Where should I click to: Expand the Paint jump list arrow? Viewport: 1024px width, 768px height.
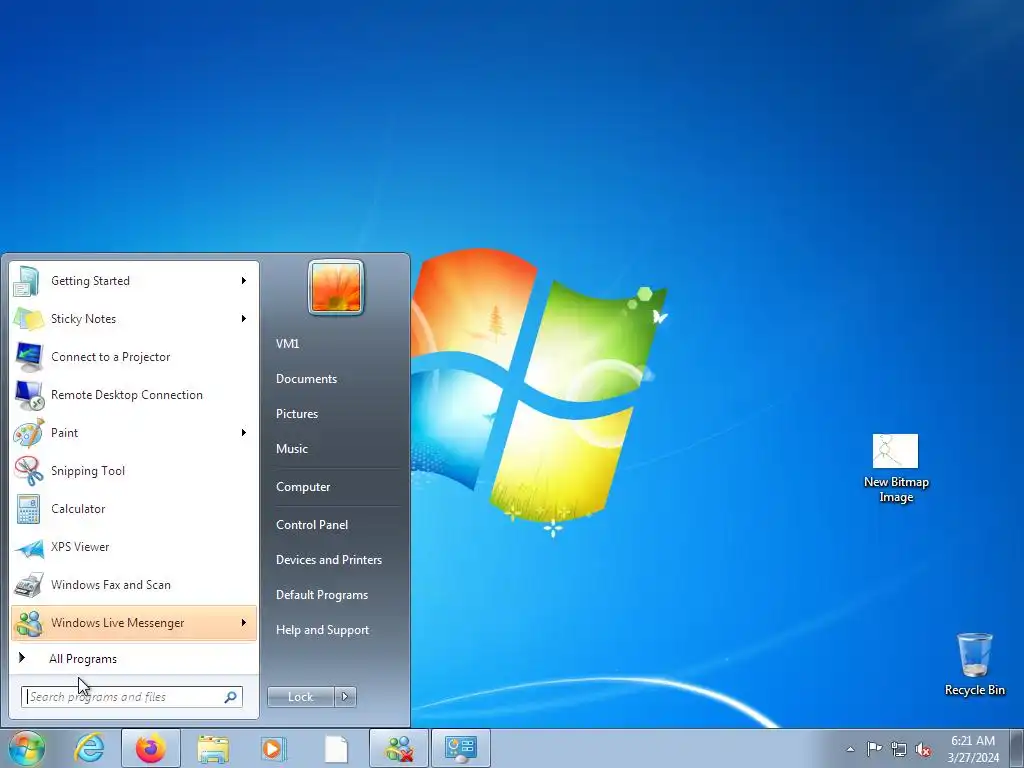[x=244, y=432]
